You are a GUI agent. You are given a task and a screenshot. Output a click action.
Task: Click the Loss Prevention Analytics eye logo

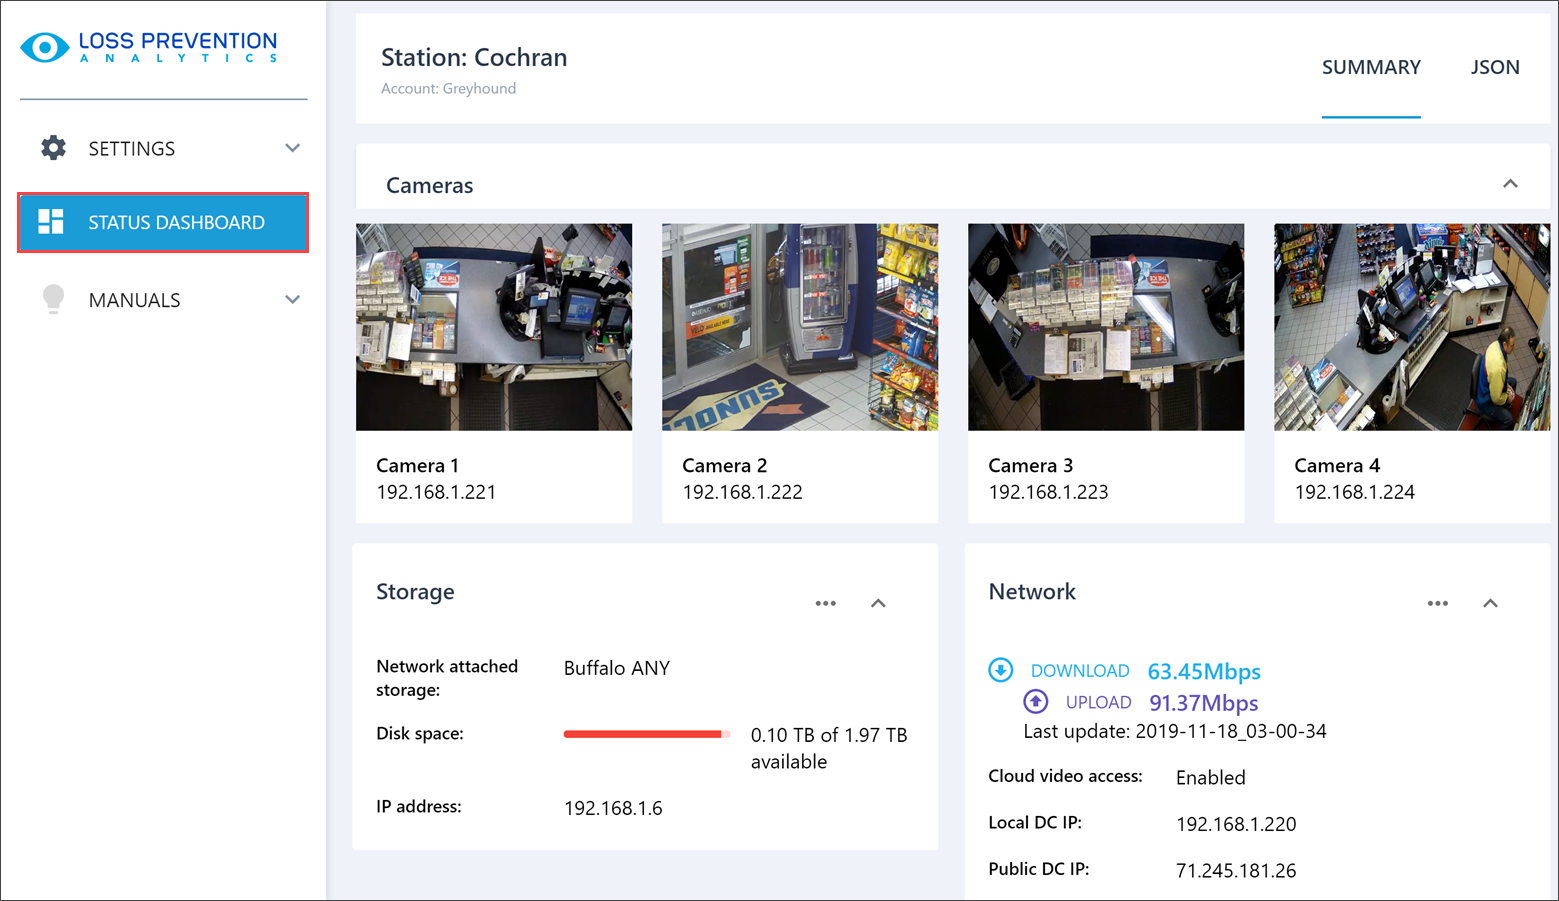(45, 47)
